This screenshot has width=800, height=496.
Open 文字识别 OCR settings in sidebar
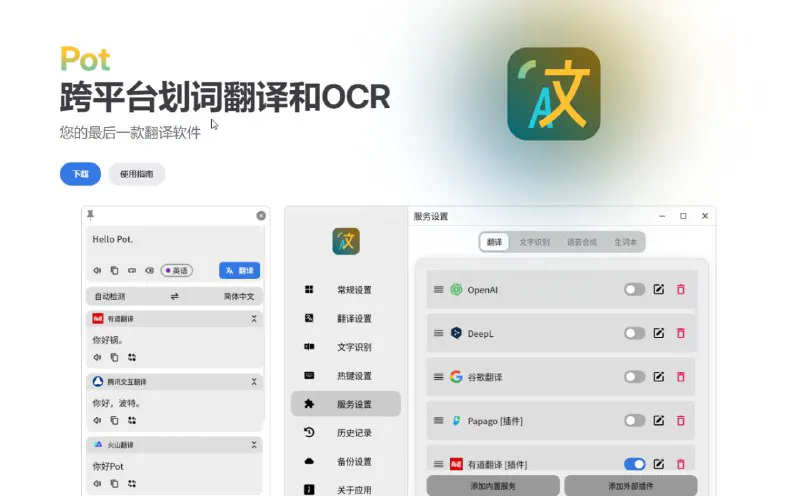tap(346, 347)
